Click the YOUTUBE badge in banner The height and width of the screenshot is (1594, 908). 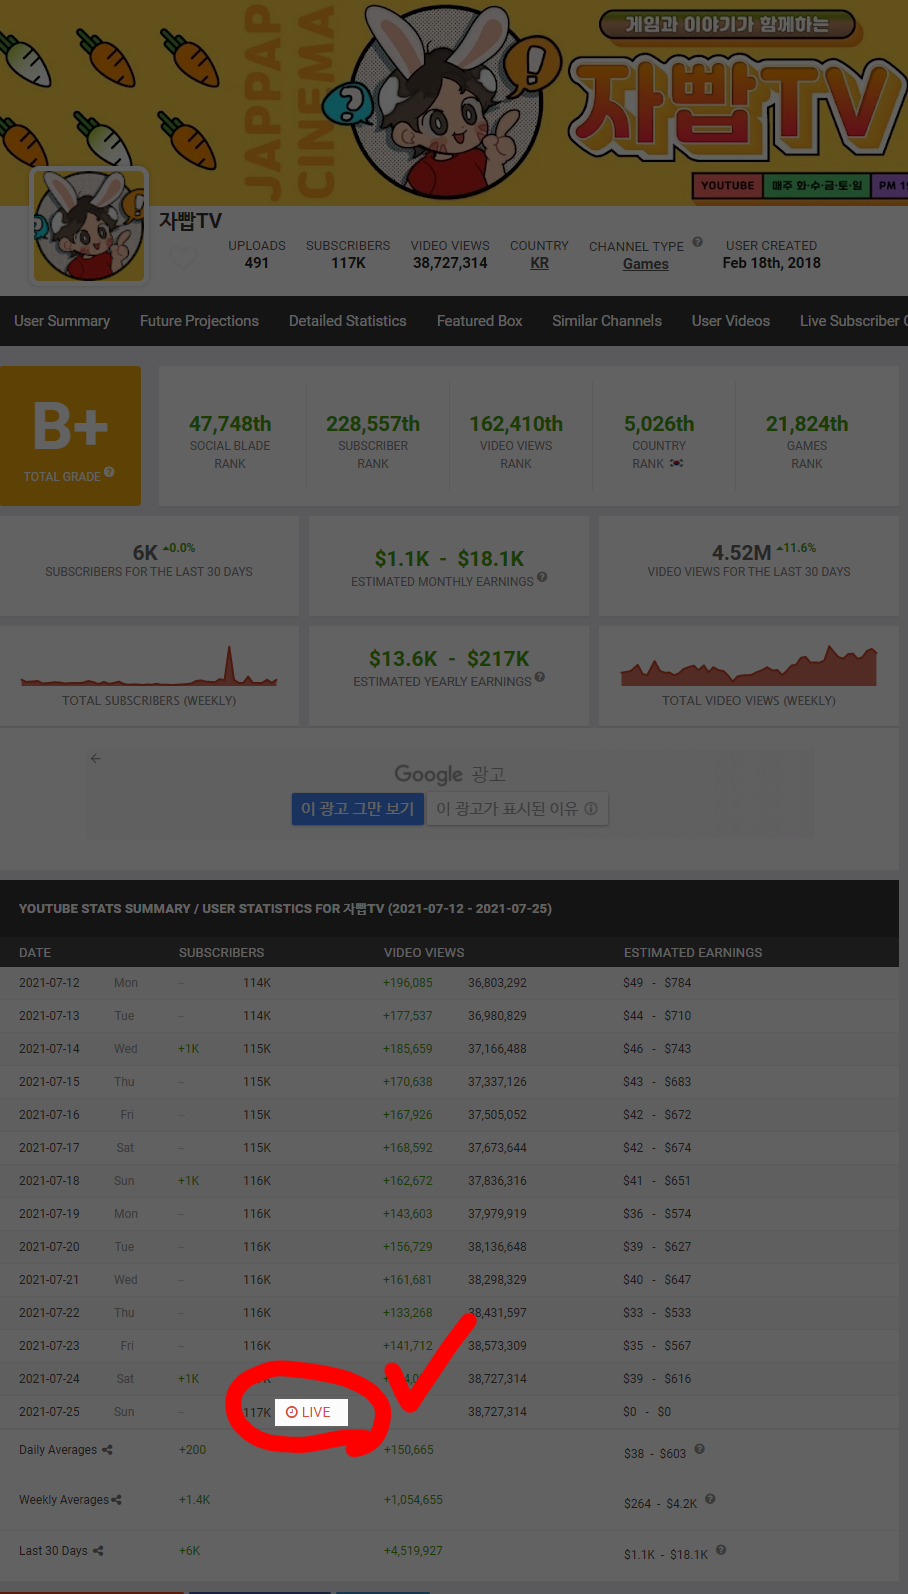(727, 186)
